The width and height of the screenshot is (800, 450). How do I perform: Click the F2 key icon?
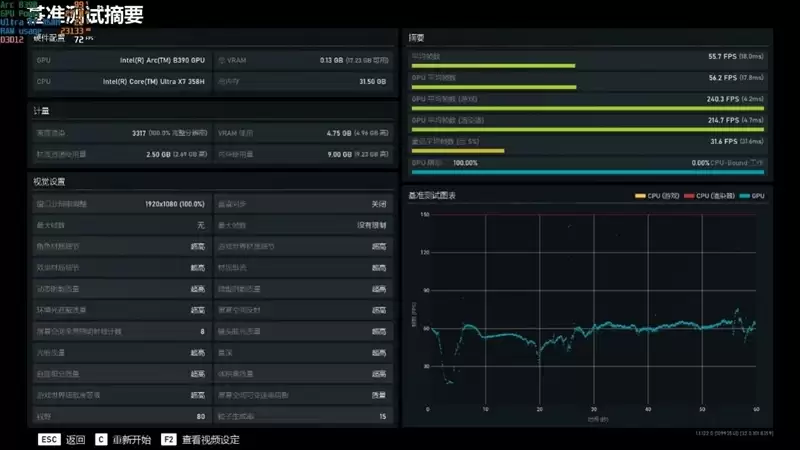(x=169, y=439)
